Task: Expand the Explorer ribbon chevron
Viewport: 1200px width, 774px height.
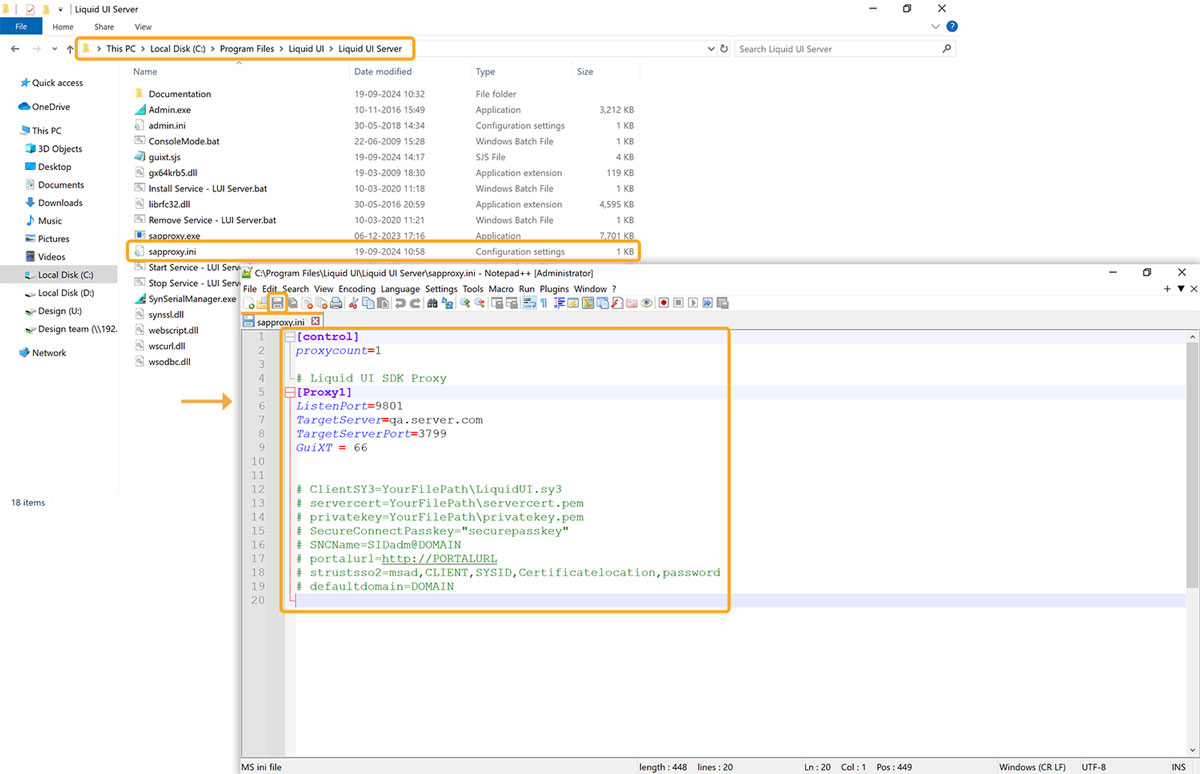Action: point(936,27)
